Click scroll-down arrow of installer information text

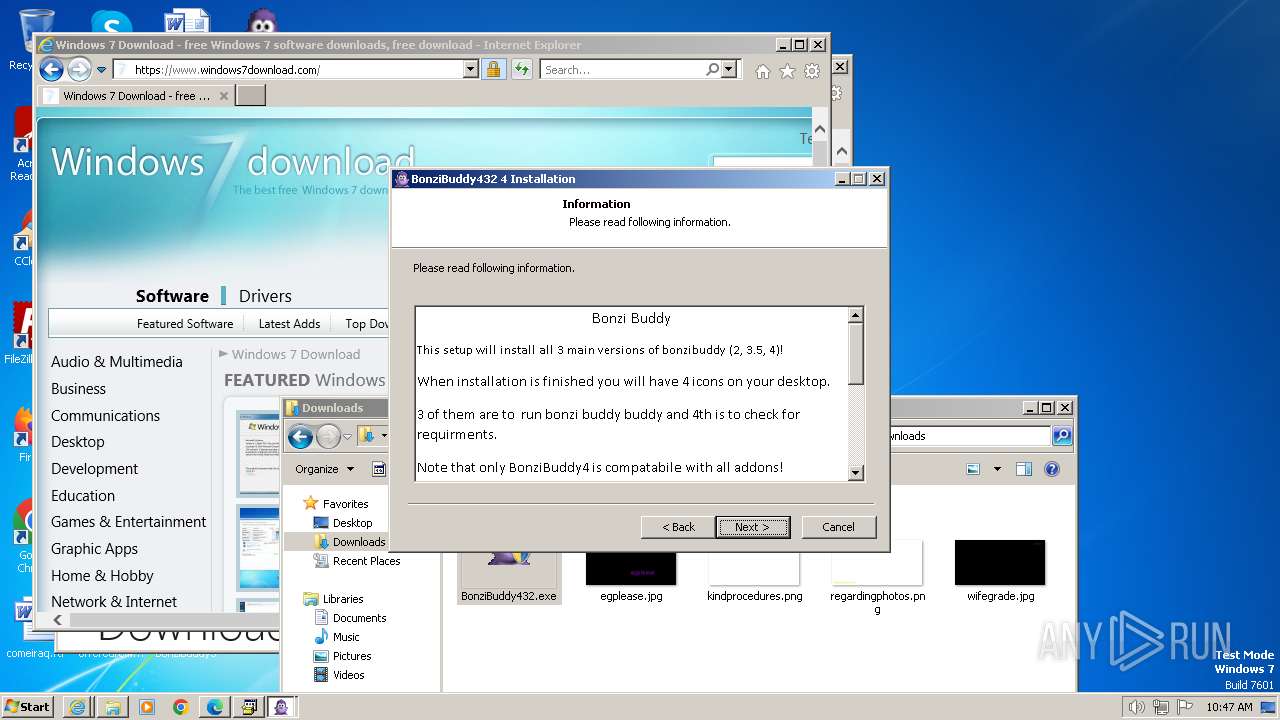855,473
